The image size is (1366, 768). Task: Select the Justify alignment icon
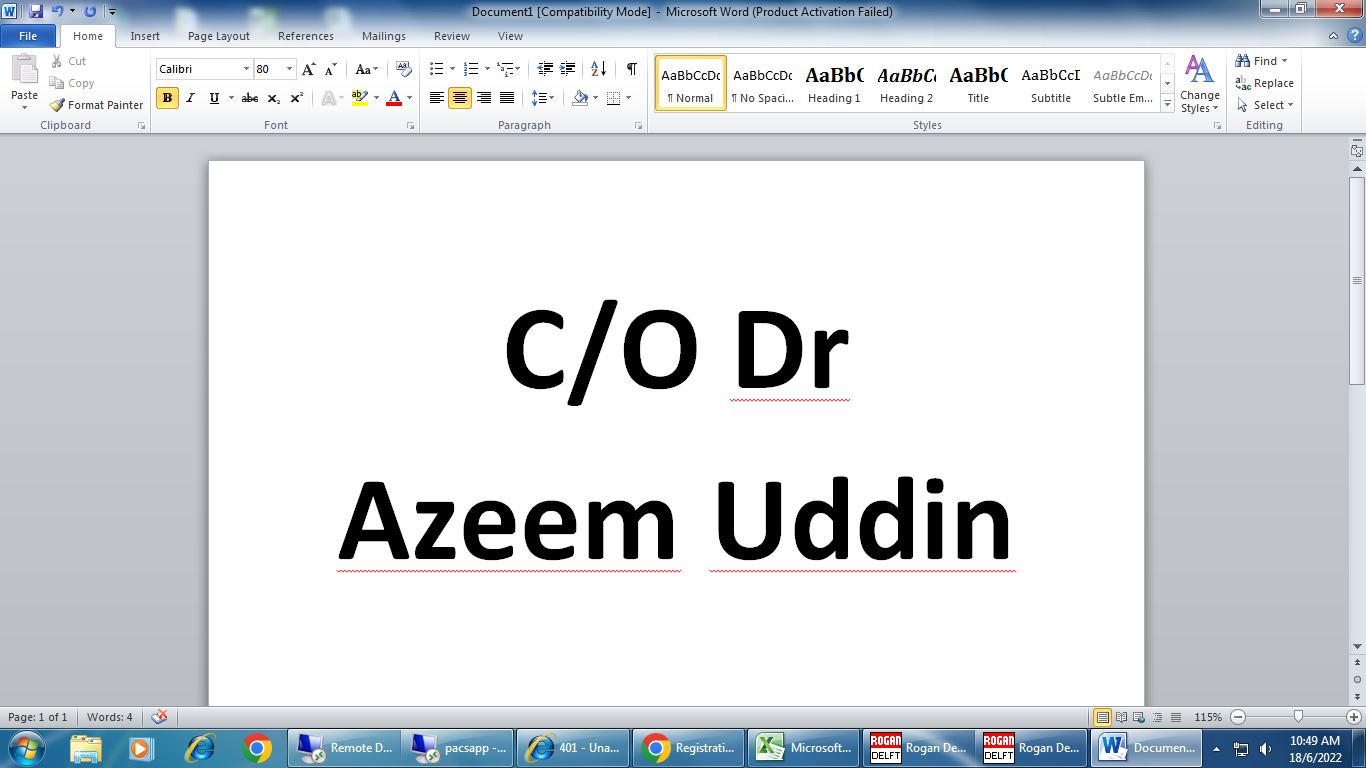(x=507, y=98)
